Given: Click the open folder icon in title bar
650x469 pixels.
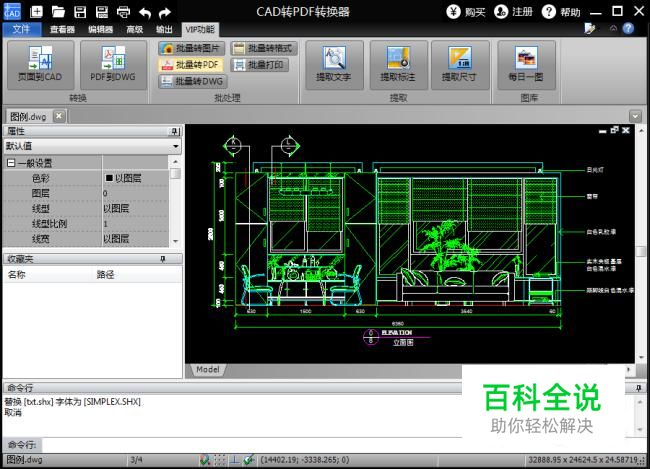Looking at the screenshot, I should 58,12.
